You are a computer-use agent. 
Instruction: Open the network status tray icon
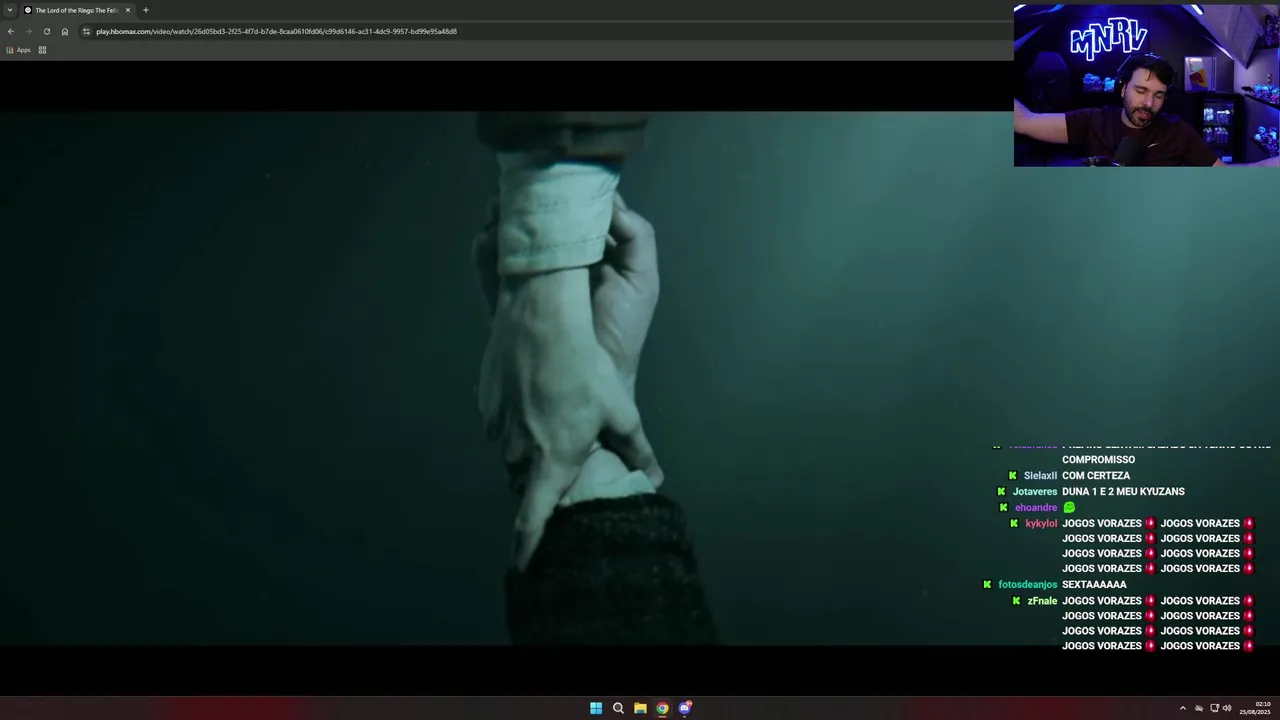(1215, 708)
